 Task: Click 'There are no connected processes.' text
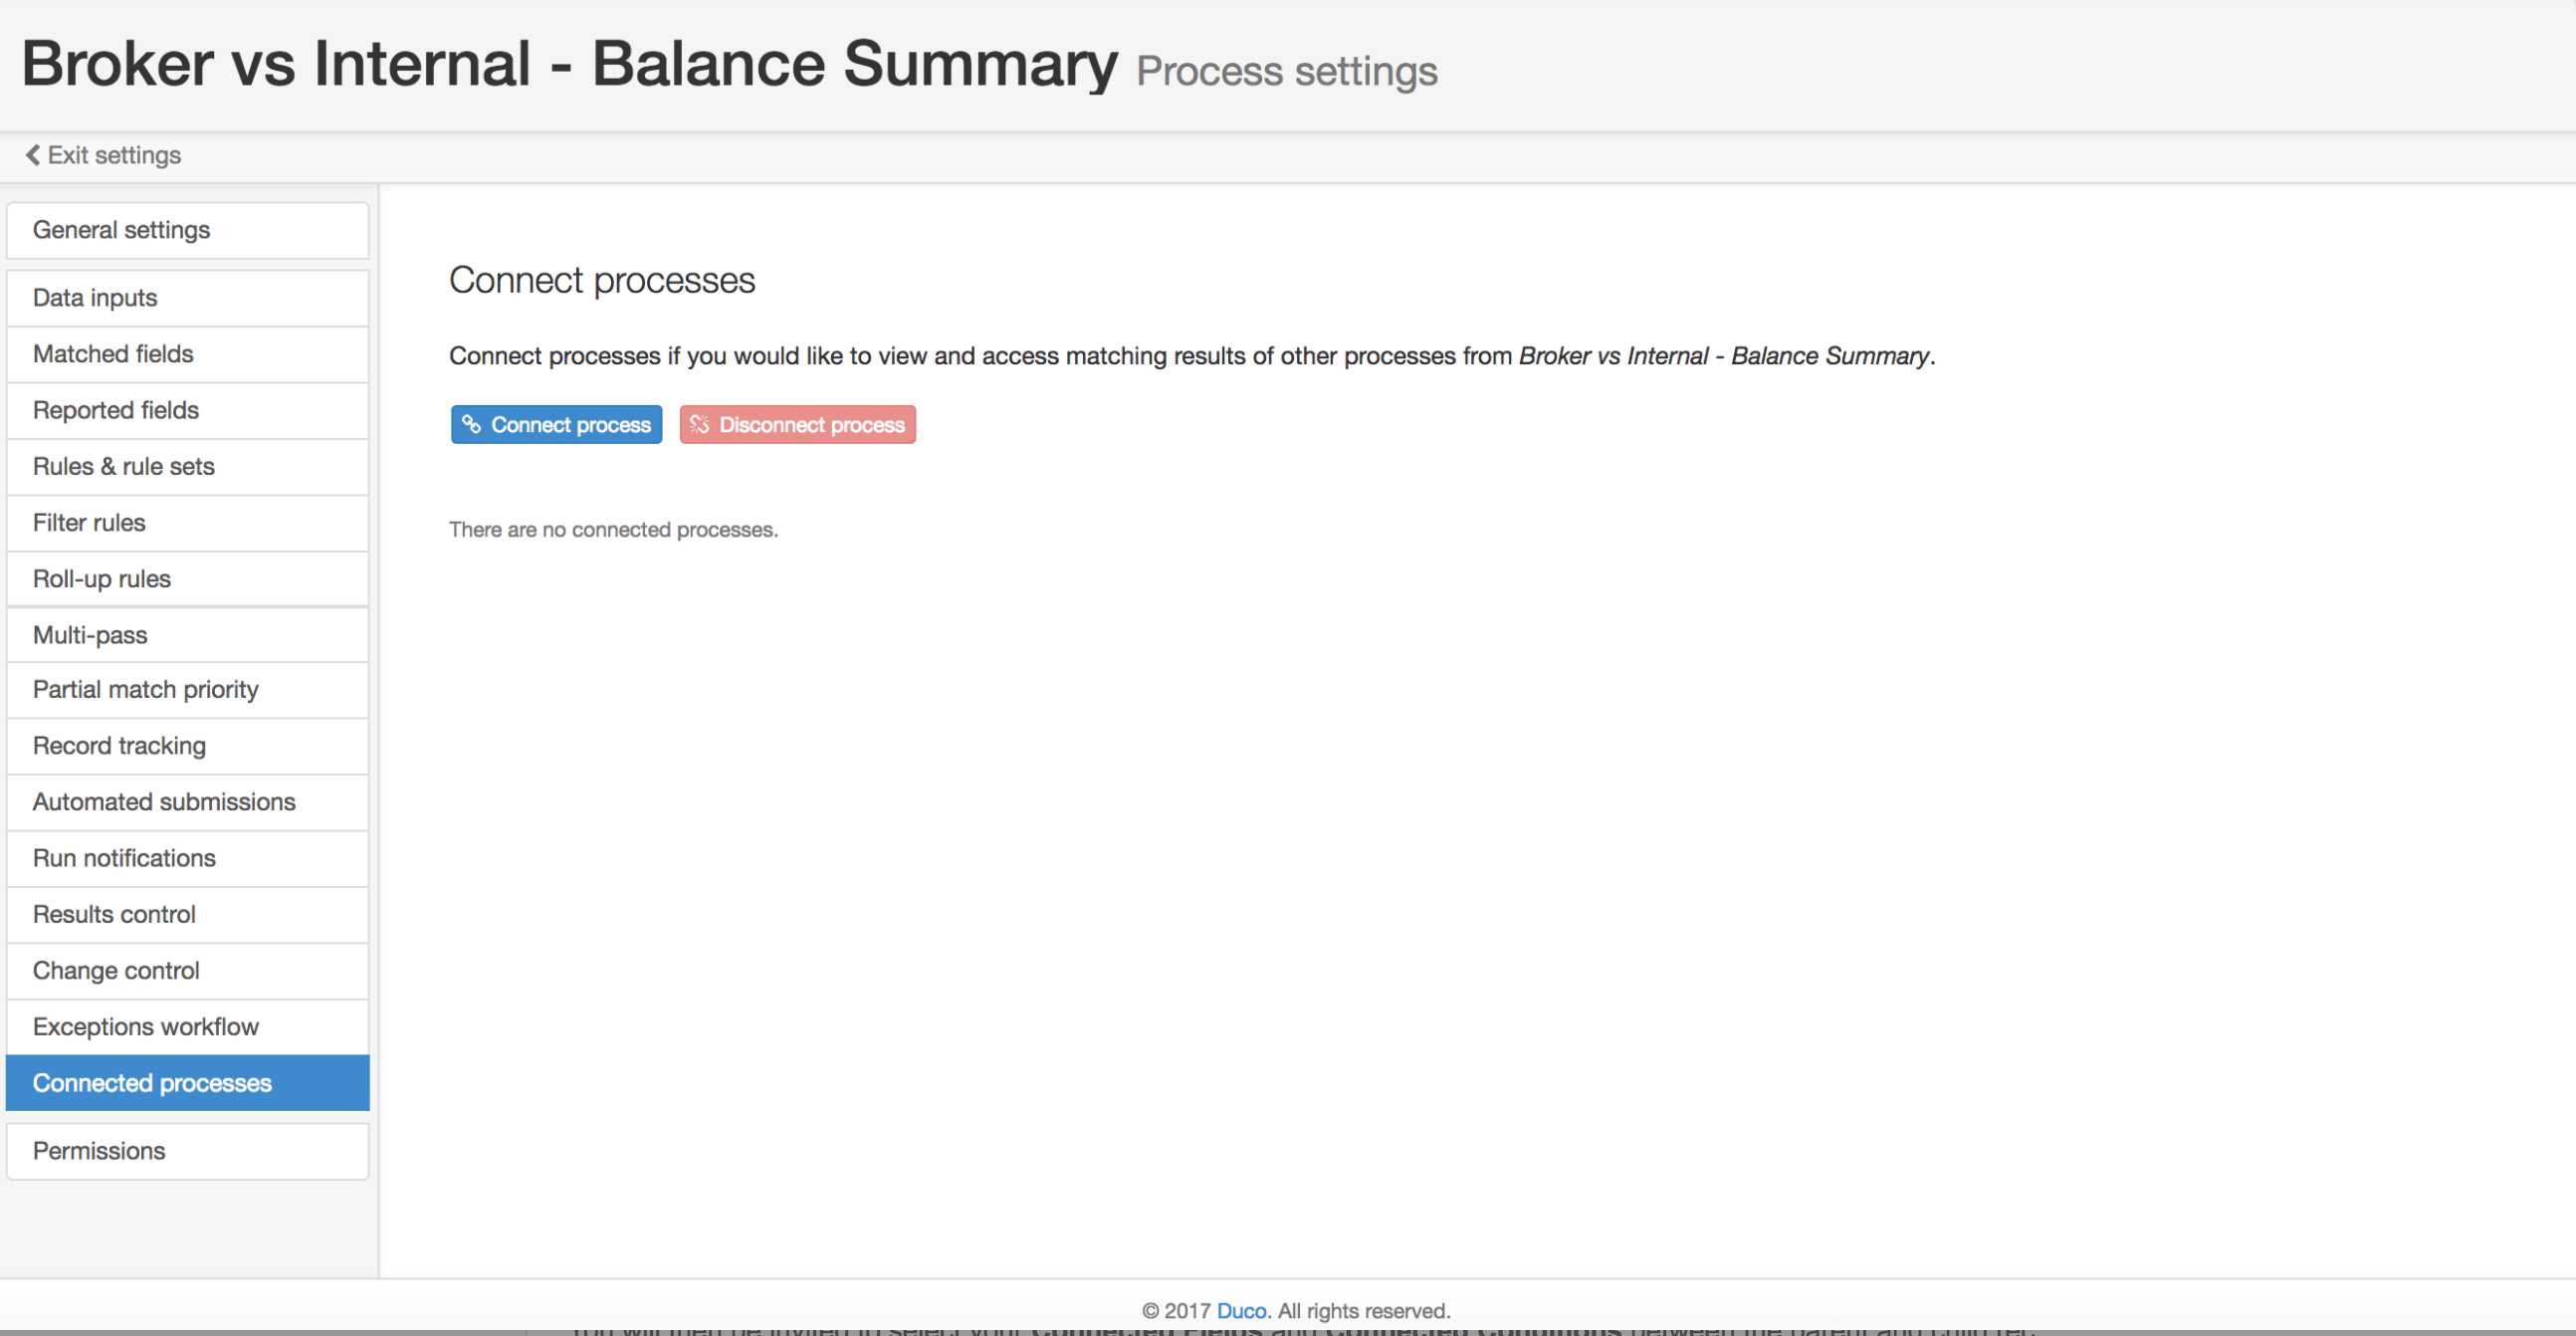(x=613, y=530)
